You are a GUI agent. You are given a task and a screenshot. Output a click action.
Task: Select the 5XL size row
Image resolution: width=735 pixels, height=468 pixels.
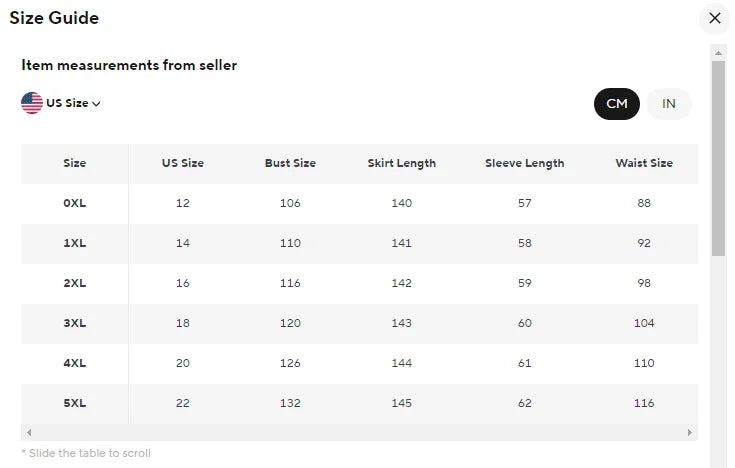tap(75, 403)
